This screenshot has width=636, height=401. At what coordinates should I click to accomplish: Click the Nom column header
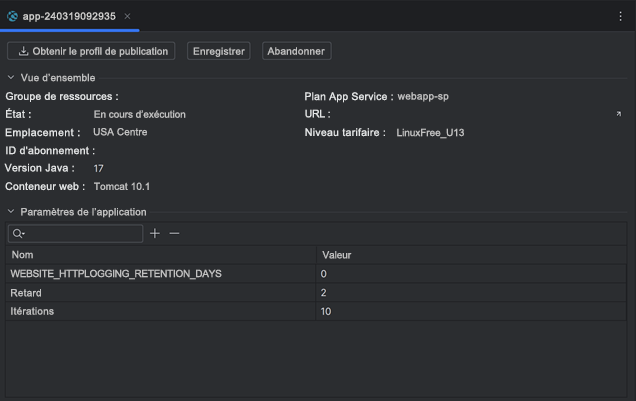point(161,255)
